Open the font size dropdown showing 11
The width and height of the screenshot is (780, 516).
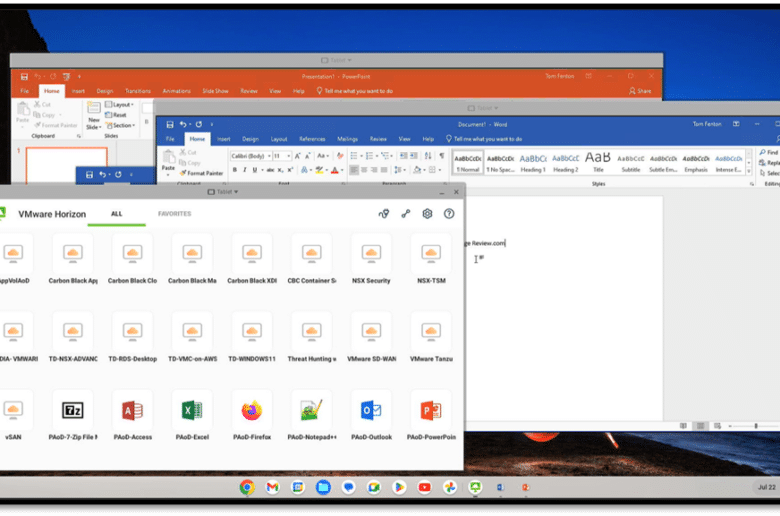pyautogui.click(x=289, y=156)
